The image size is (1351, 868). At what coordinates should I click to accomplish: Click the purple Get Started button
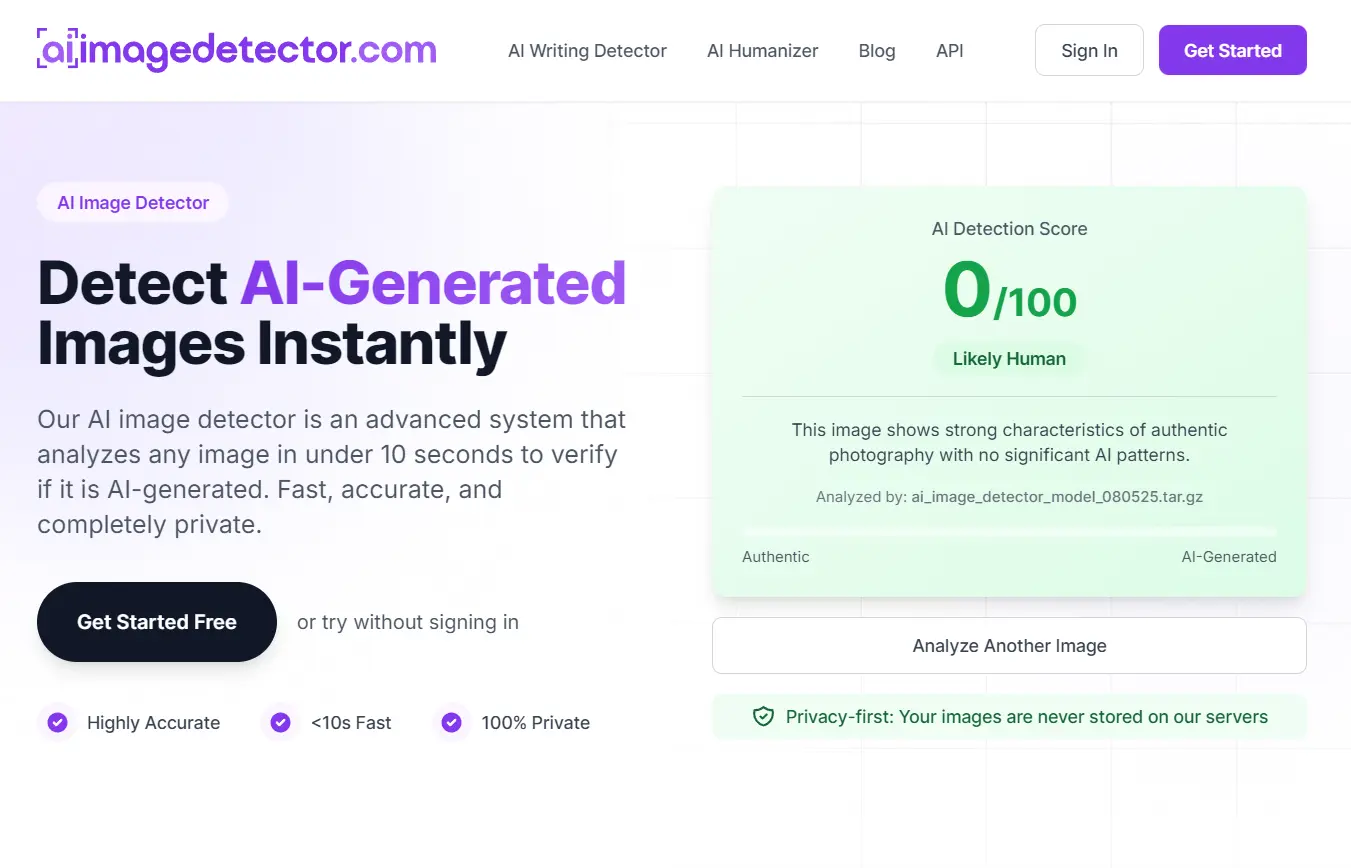tap(1232, 49)
